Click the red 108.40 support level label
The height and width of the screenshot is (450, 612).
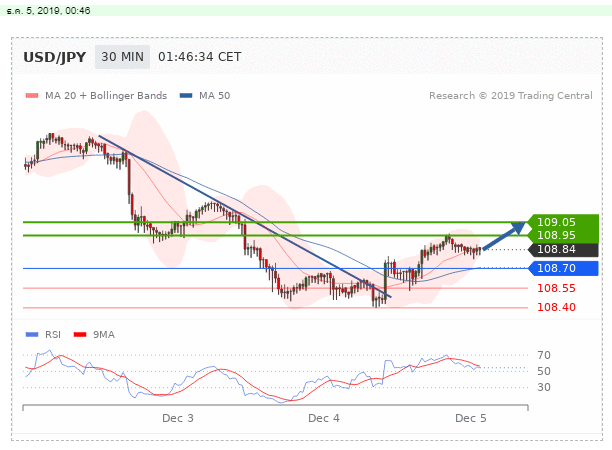pos(555,307)
